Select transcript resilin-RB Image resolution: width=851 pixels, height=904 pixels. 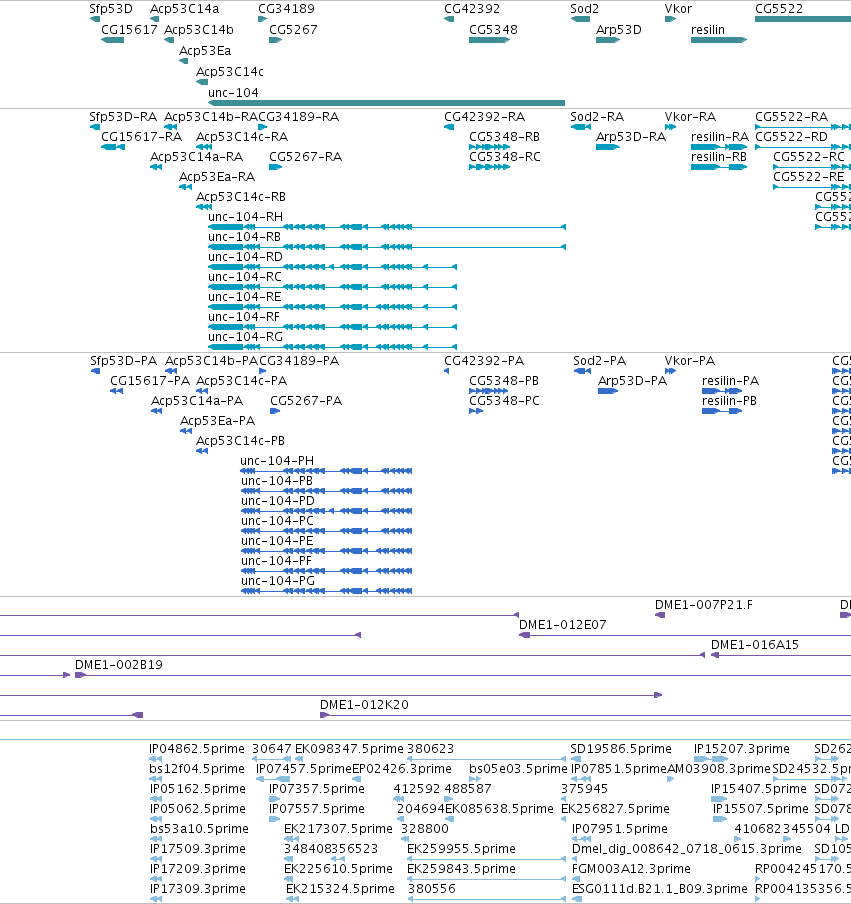click(x=719, y=167)
